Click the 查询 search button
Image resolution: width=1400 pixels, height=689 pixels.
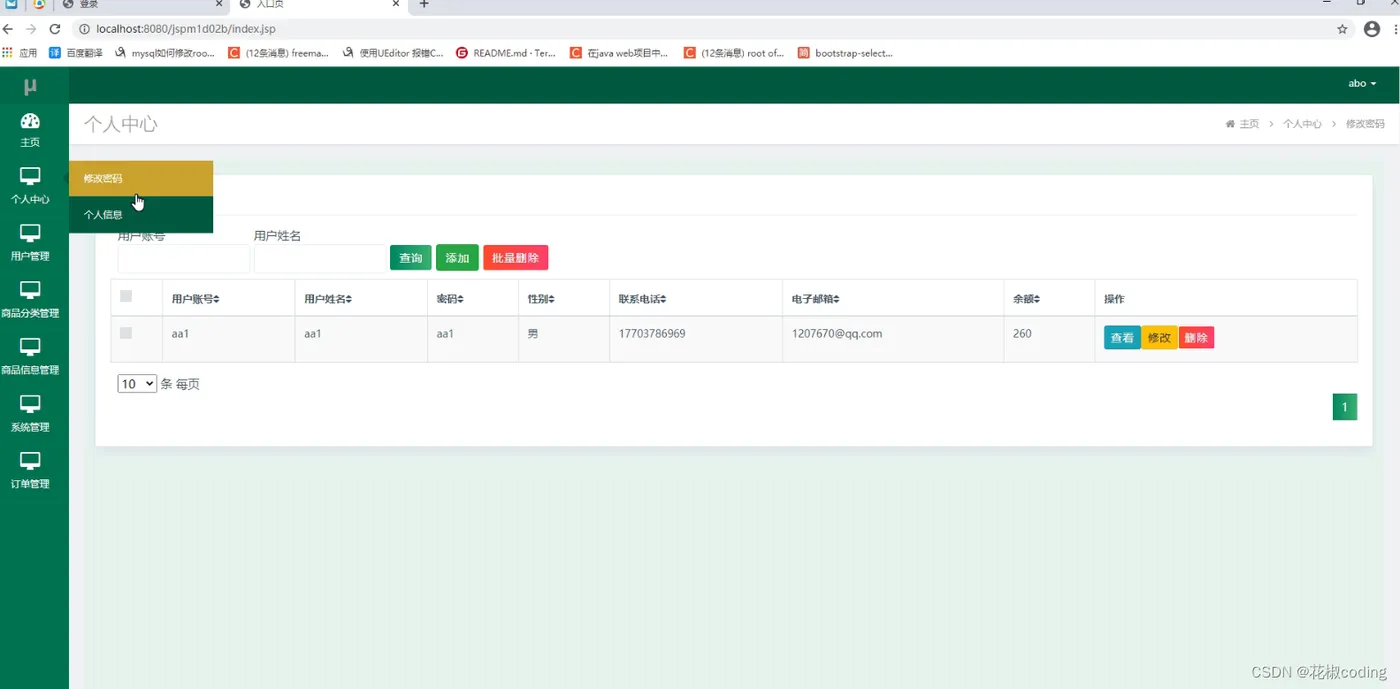pos(411,258)
